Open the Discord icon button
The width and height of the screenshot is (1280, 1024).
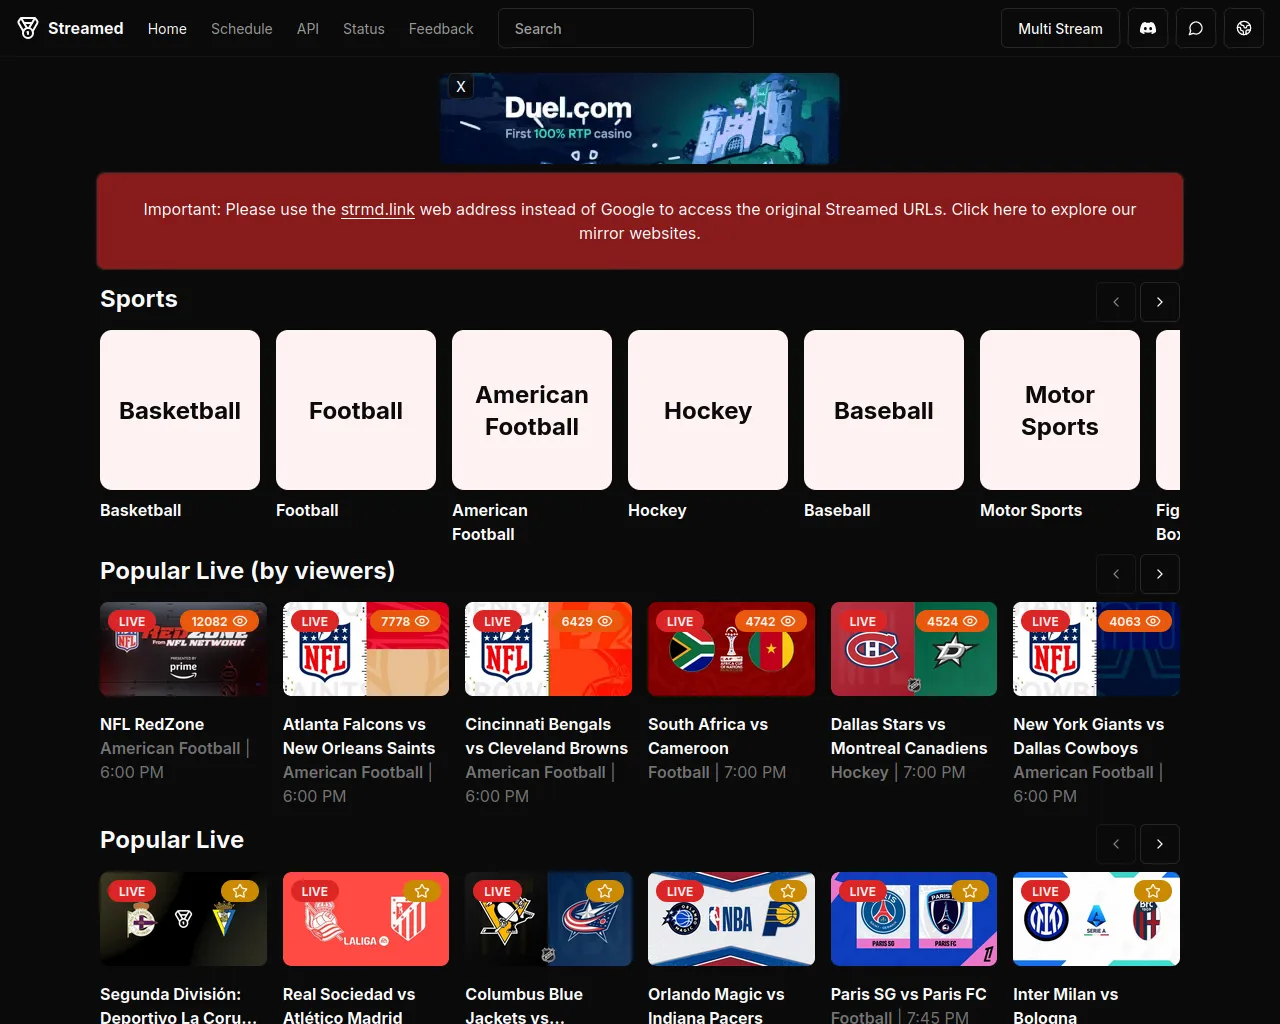1148,29
